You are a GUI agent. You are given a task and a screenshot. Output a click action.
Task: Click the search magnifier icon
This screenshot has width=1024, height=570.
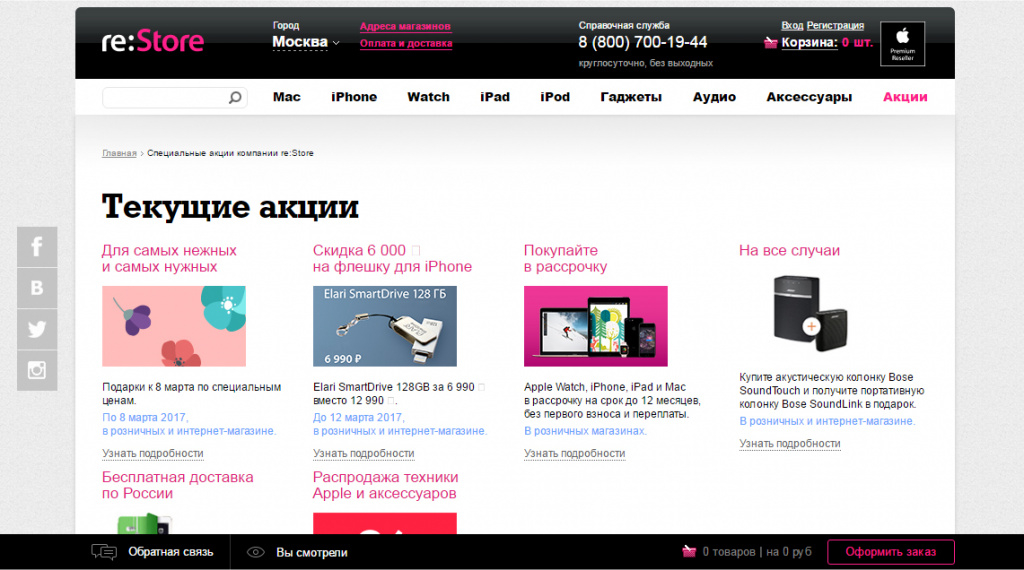(x=235, y=97)
